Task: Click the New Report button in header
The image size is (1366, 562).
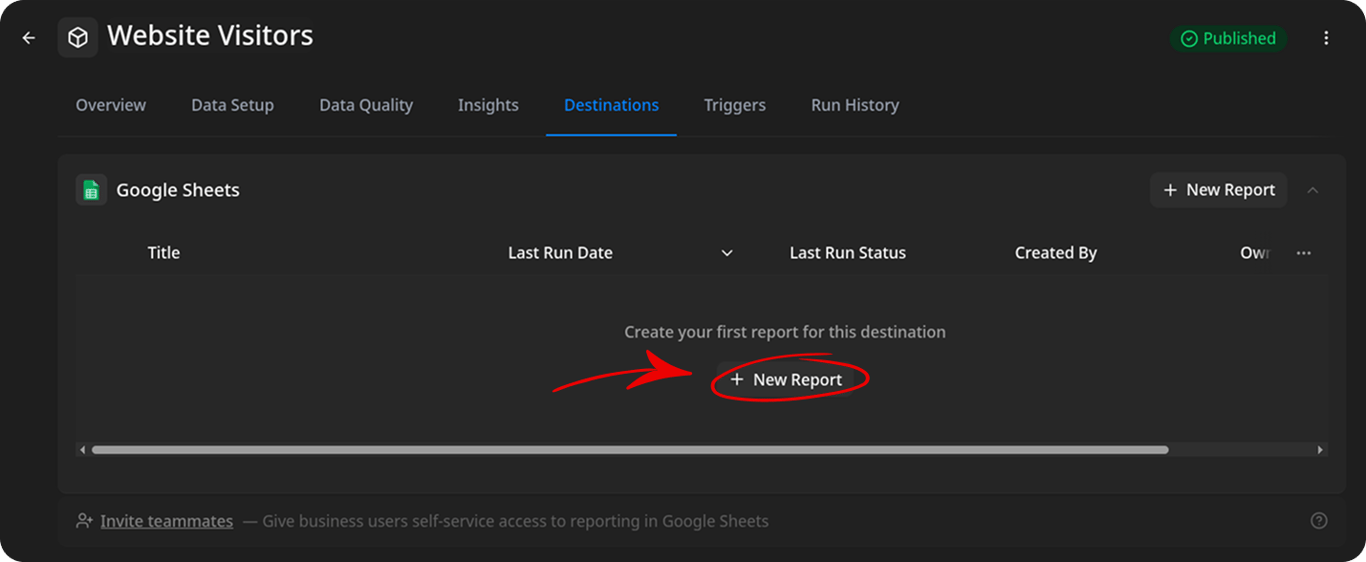Action: [1218, 190]
